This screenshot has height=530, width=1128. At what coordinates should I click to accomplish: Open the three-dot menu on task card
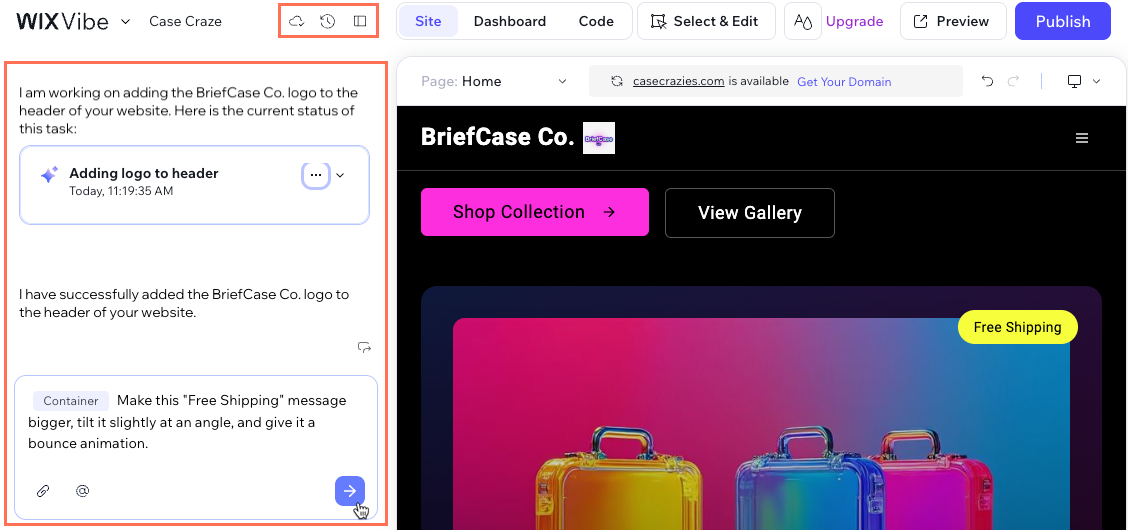[315, 175]
